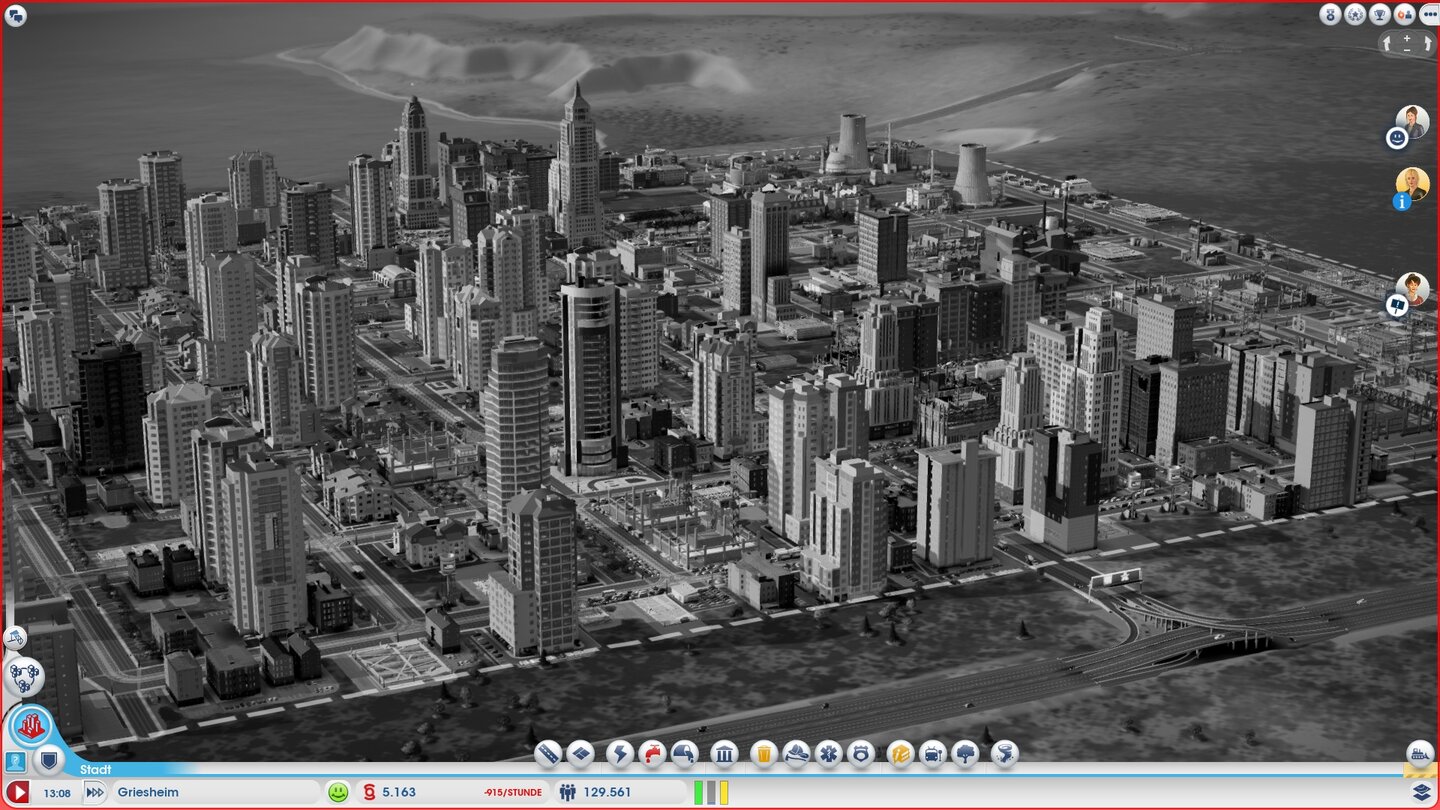The image size is (1440, 810).
Task: Open the medal achievements icon
Action: tap(1330, 14)
